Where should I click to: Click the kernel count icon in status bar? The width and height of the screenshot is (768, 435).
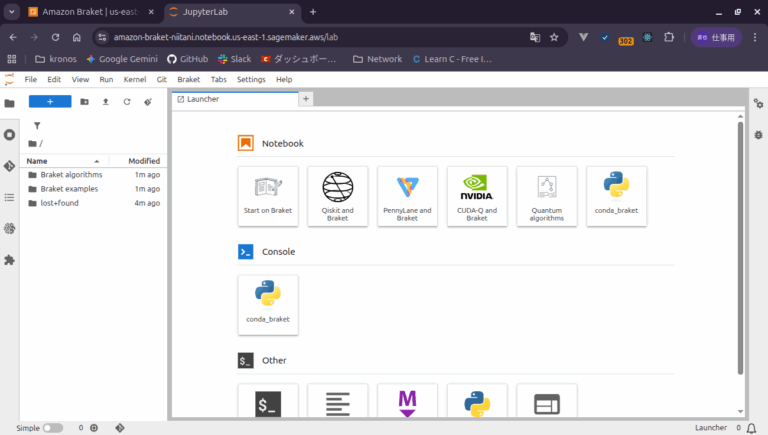(94, 428)
